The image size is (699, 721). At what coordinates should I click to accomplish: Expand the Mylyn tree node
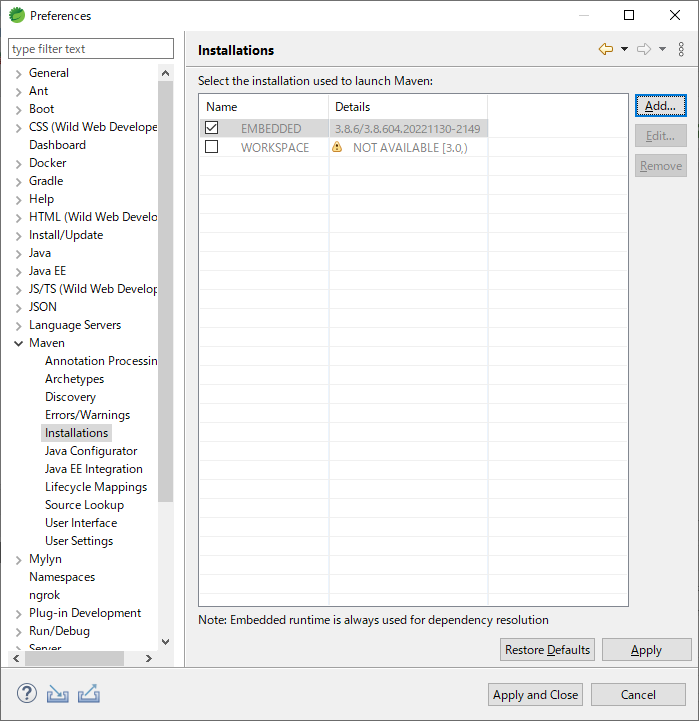point(18,560)
